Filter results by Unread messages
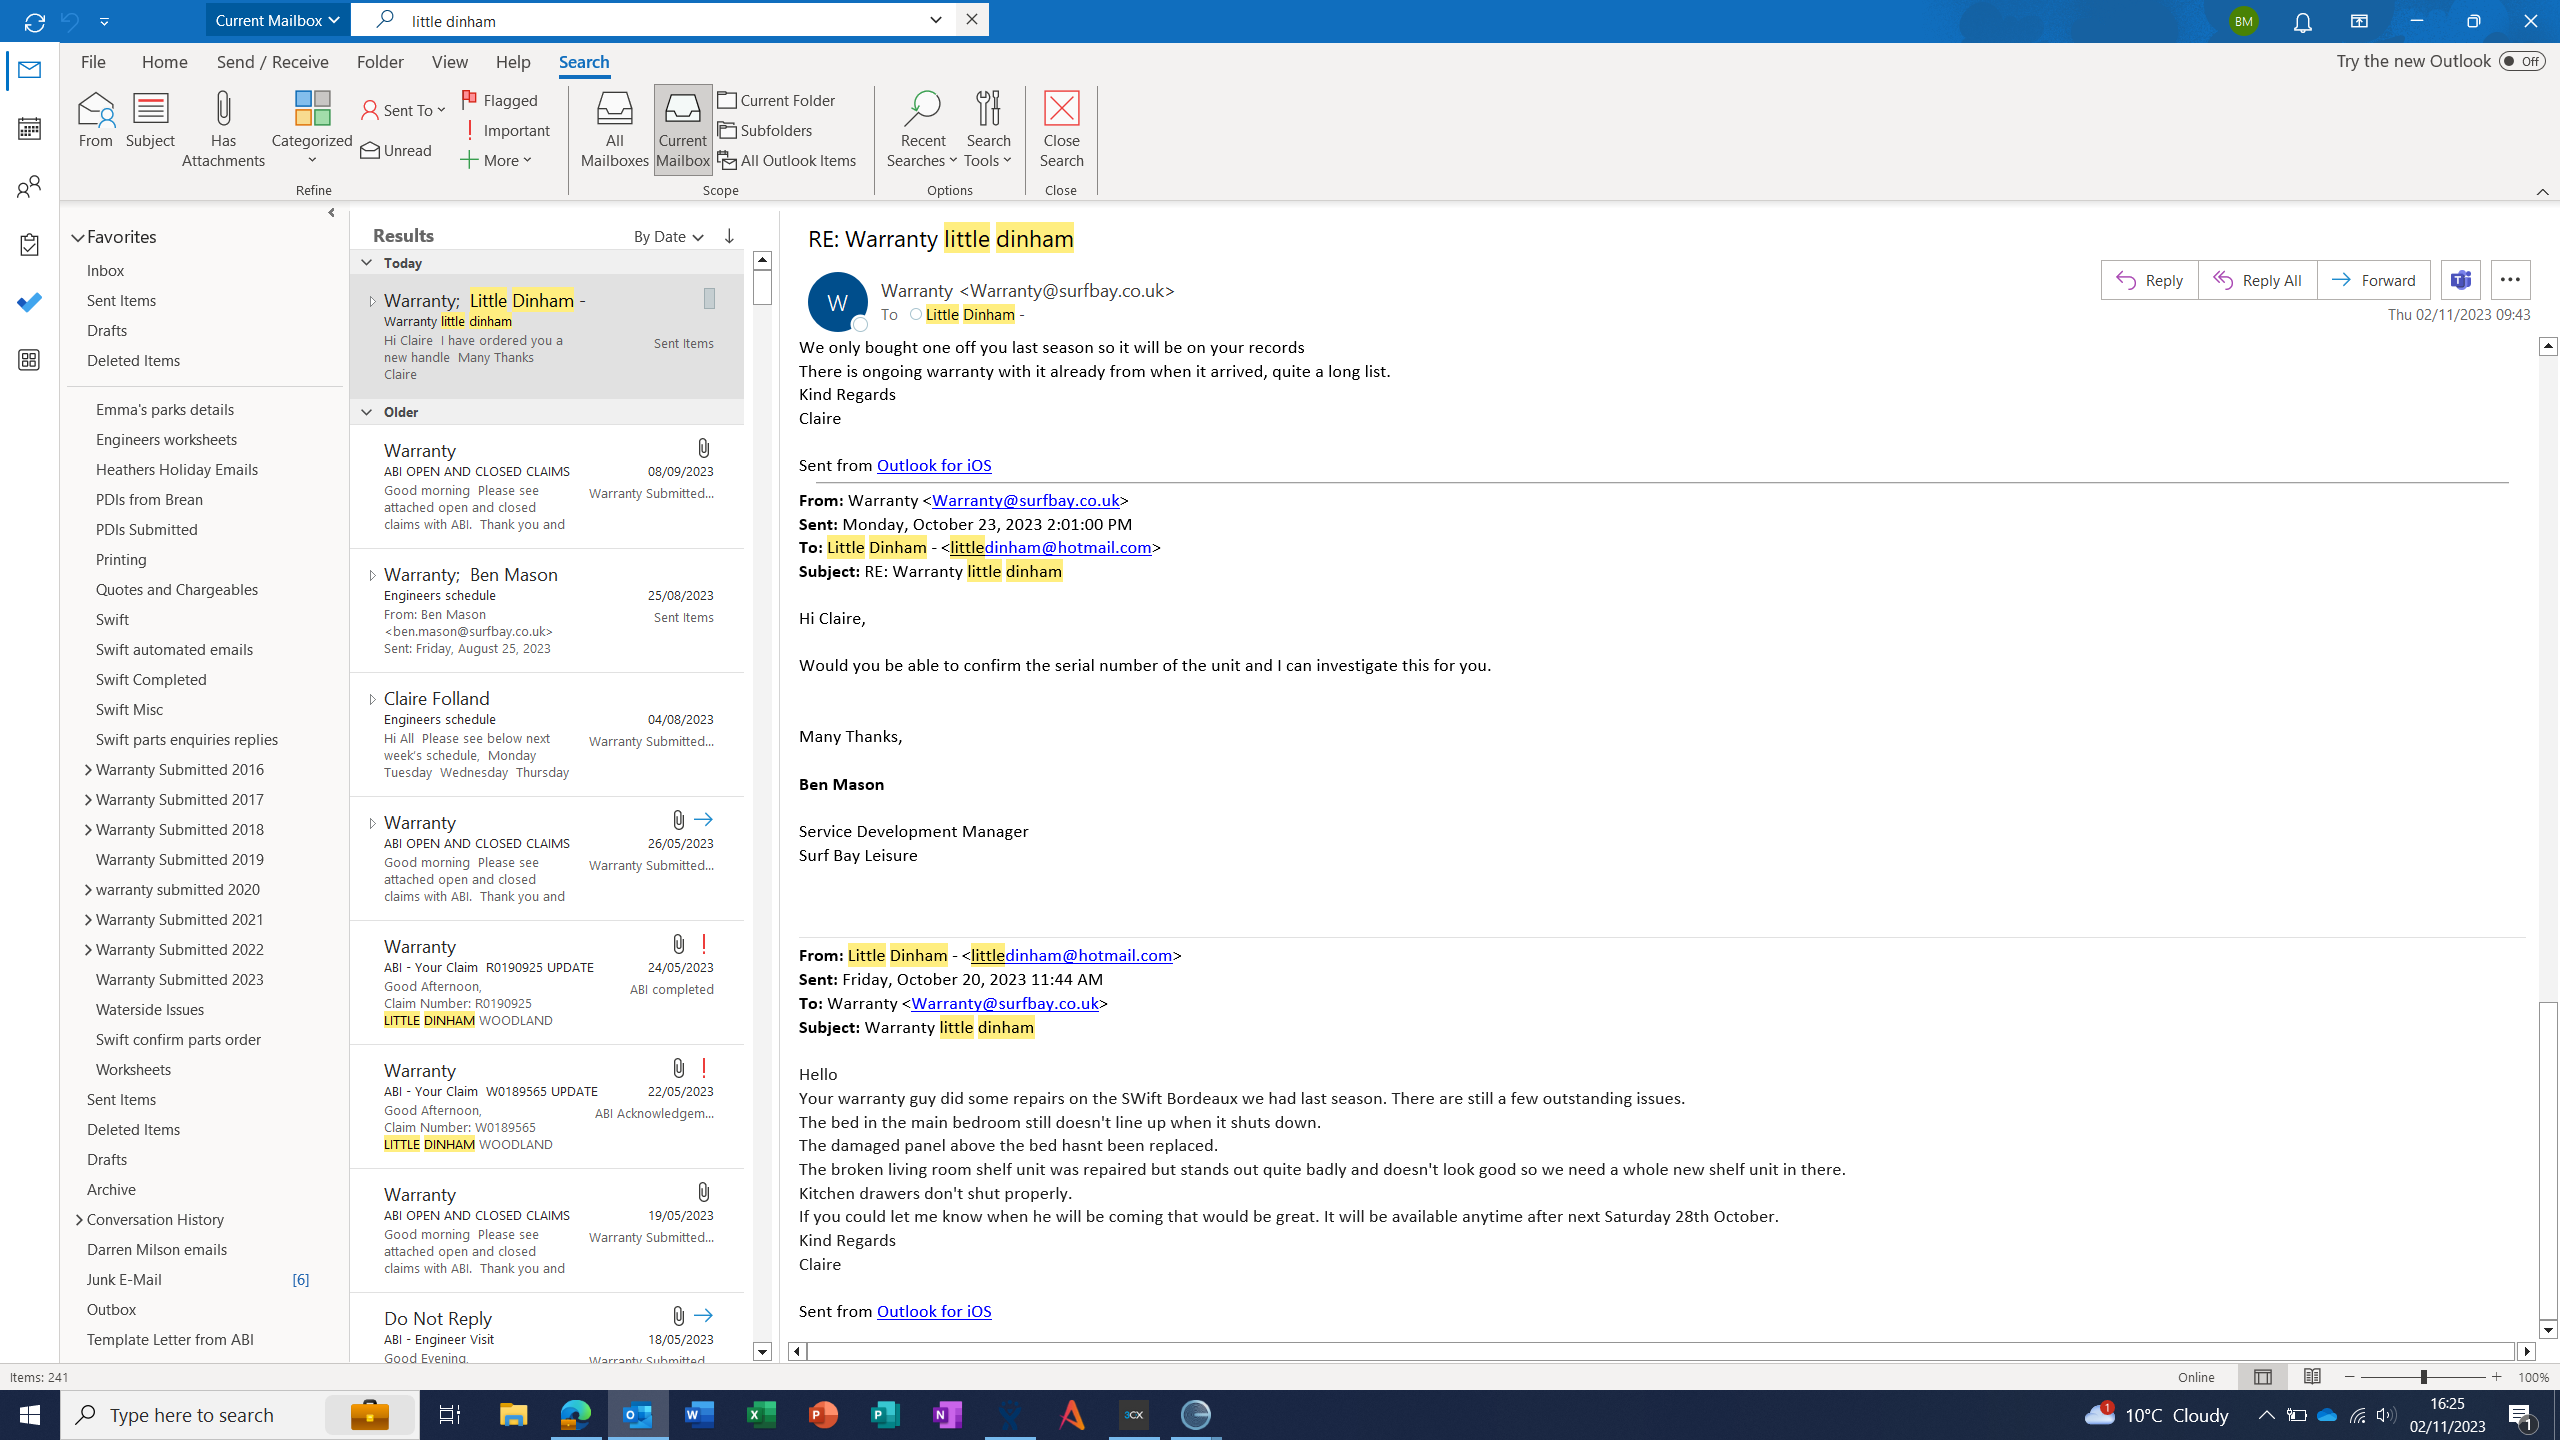This screenshot has height=1440, width=2560. point(397,150)
